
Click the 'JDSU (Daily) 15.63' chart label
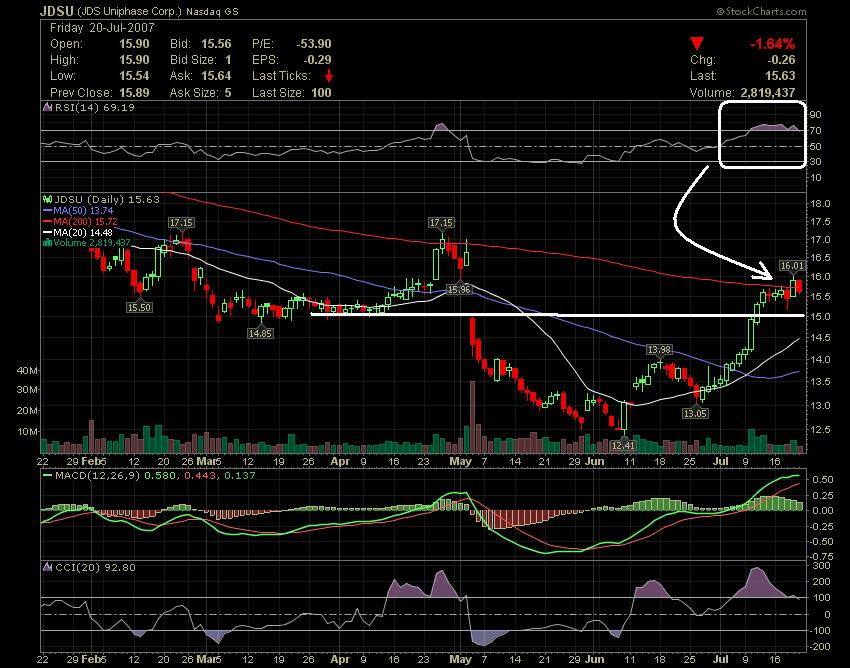(107, 199)
